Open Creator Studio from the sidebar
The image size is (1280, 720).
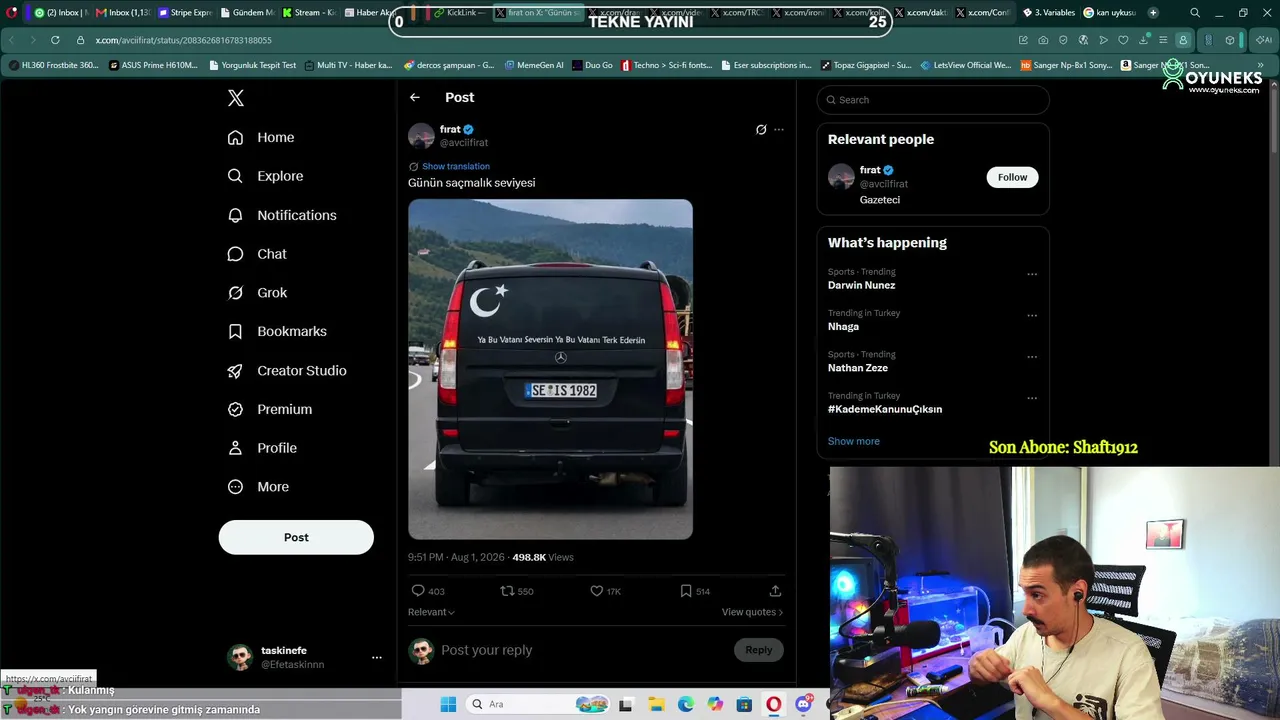tap(287, 371)
